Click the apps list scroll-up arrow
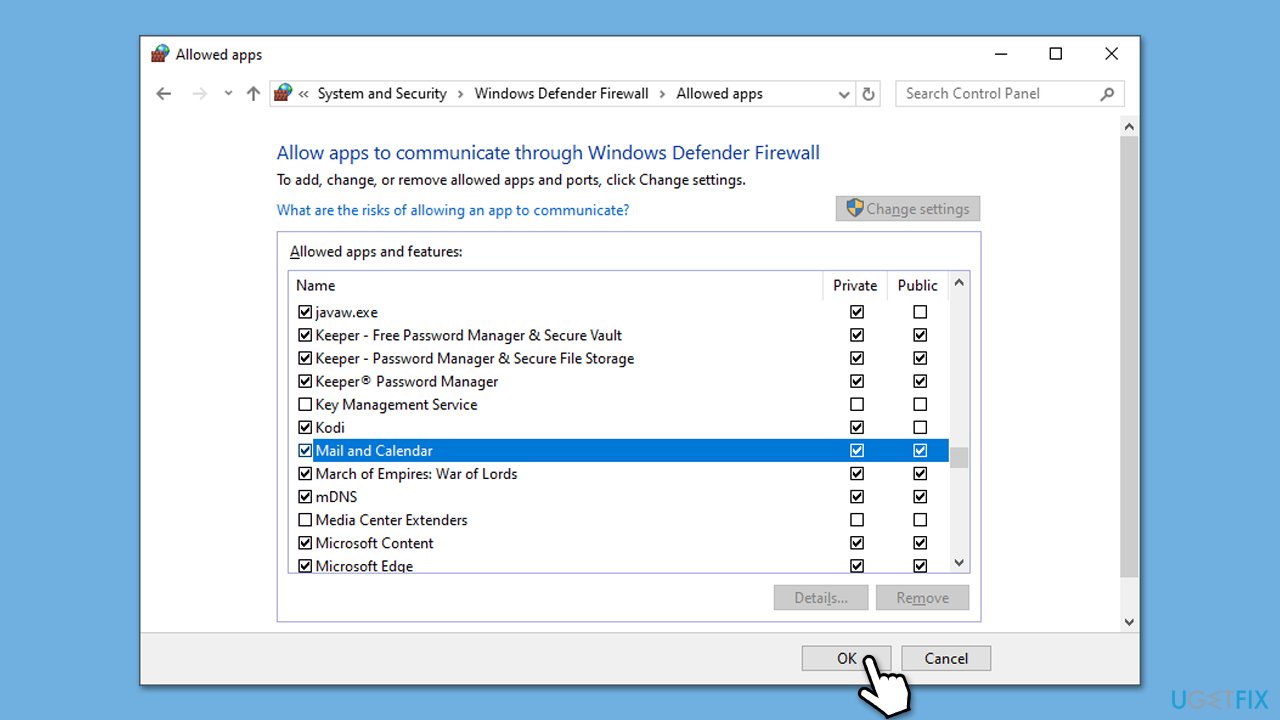Screen dimensions: 1280x720 [x=959, y=282]
